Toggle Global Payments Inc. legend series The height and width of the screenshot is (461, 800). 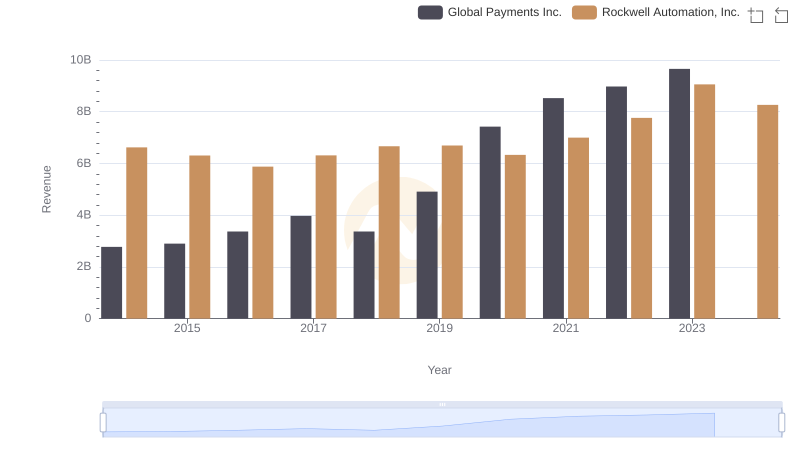490,12
